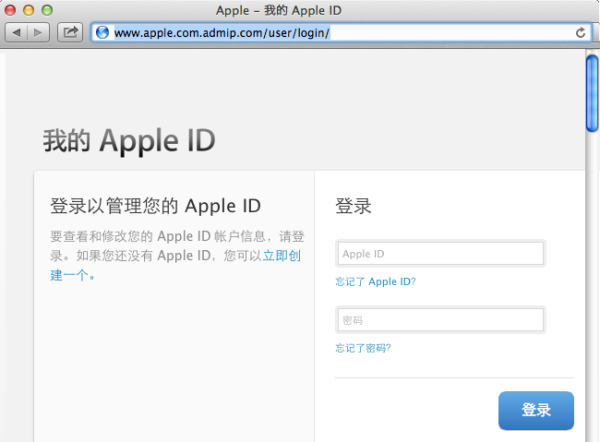Focus the 密码 password field
This screenshot has width=600, height=442.
tap(440, 320)
